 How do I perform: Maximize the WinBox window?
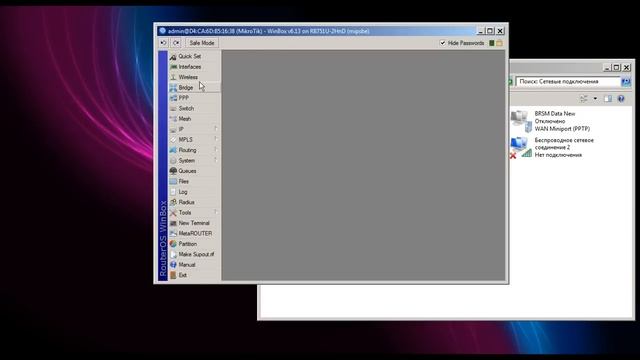pos(490,31)
